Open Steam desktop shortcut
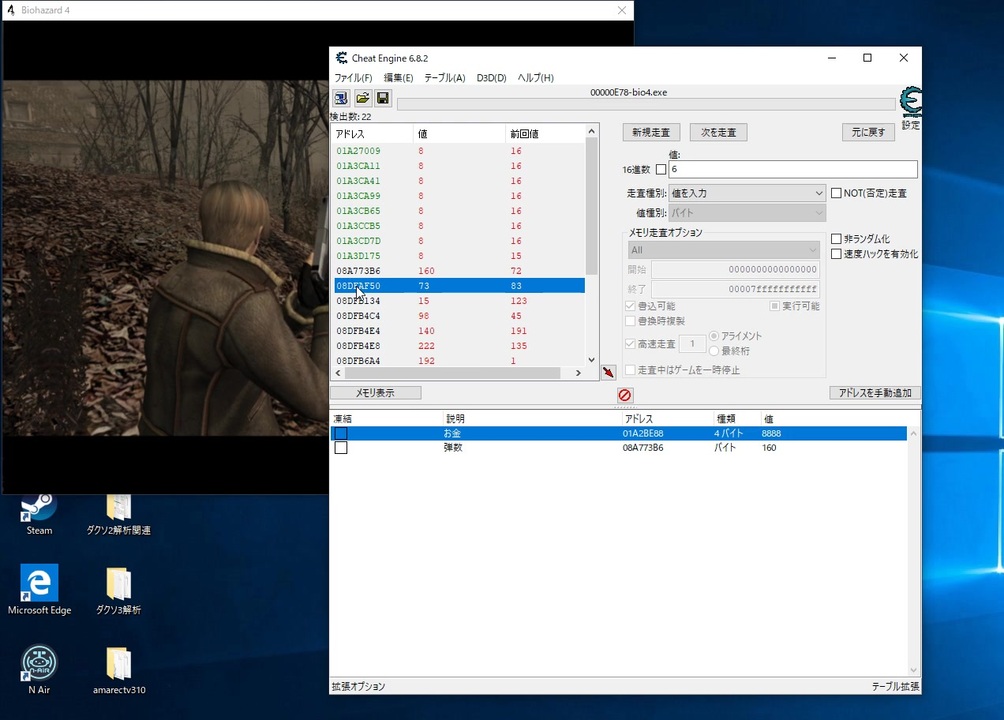1004x720 pixels. point(39,514)
